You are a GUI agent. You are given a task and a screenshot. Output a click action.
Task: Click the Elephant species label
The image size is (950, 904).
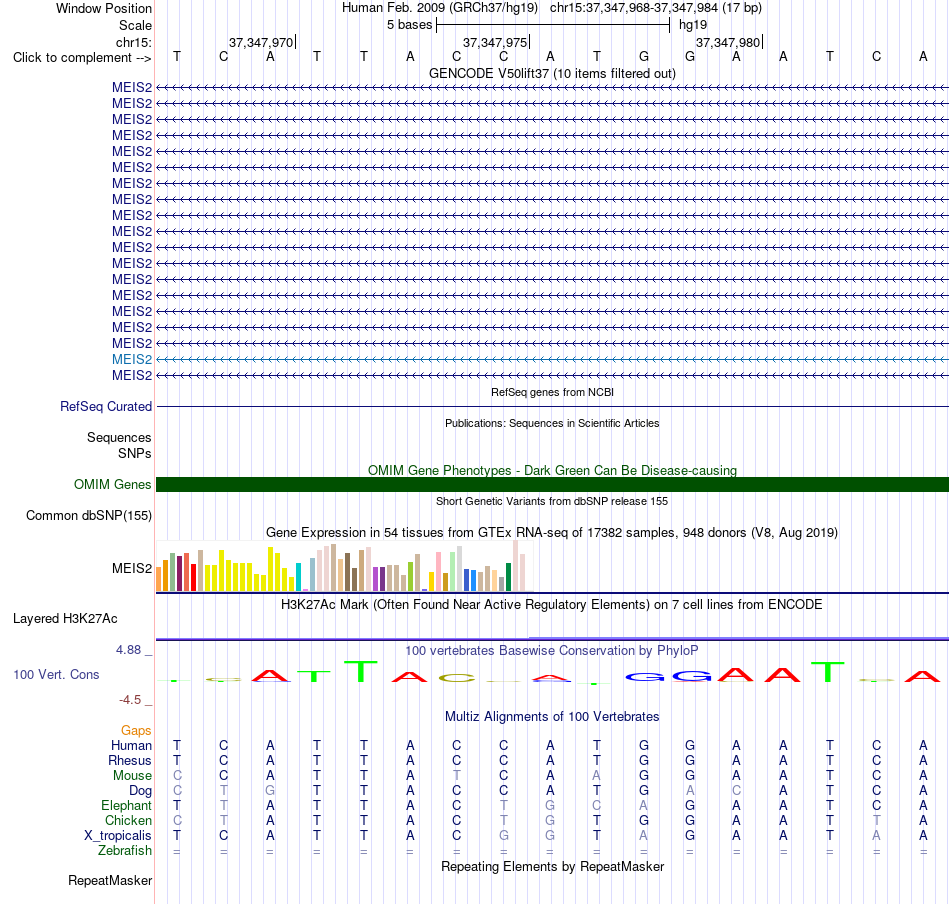[126, 805]
